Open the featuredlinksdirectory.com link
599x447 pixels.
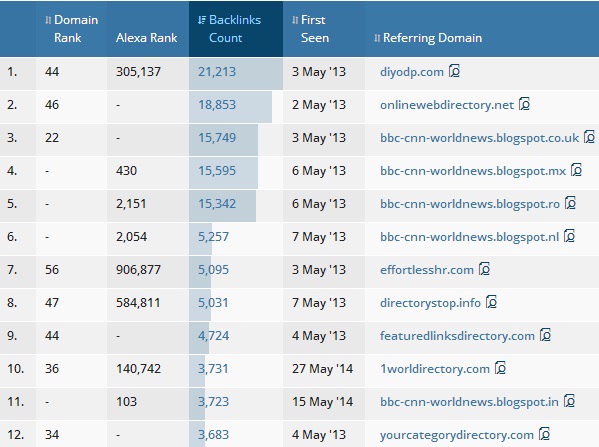click(x=458, y=336)
